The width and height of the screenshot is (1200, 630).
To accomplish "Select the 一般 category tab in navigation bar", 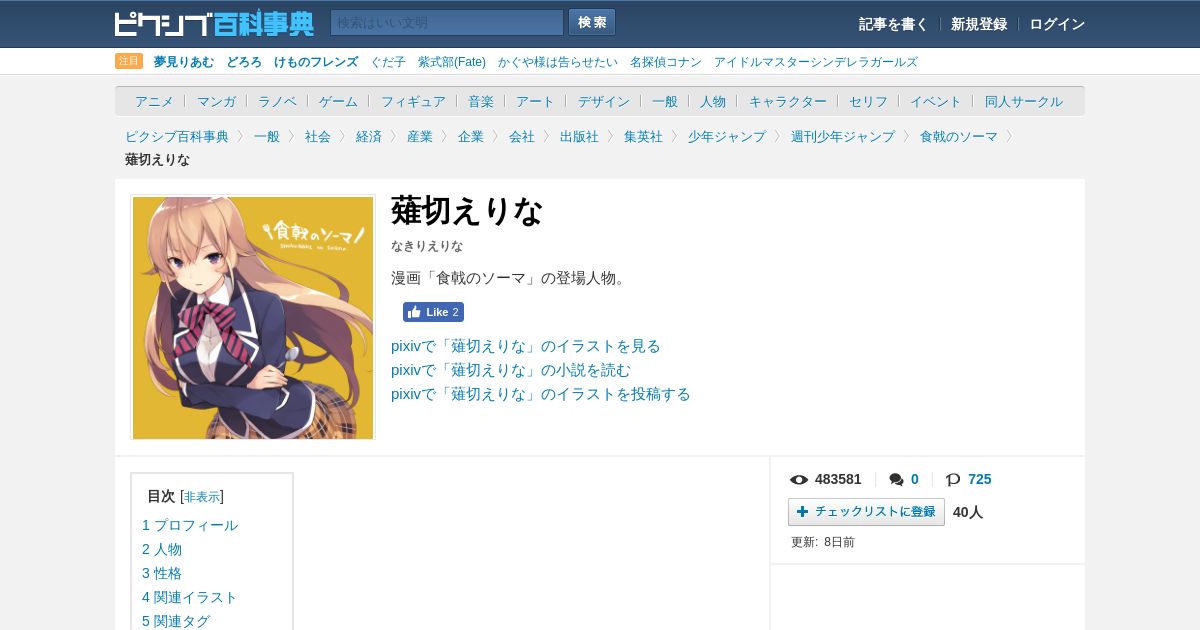I will click(665, 101).
